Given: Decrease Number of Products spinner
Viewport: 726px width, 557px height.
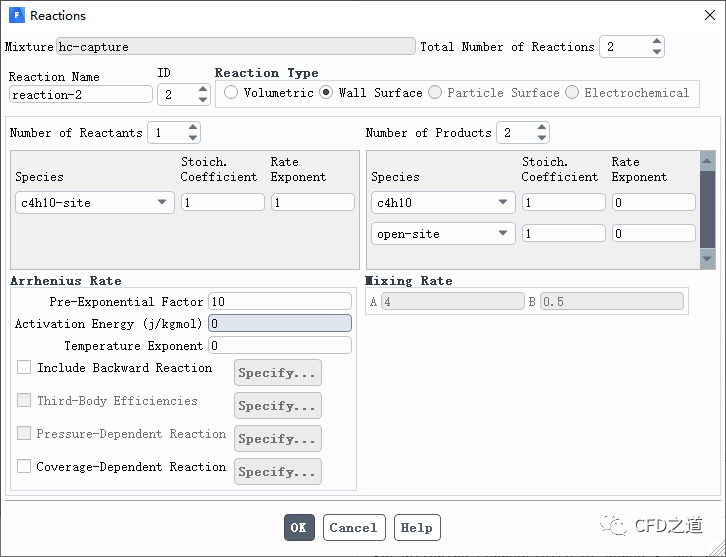Looking at the screenshot, I should tap(541, 138).
